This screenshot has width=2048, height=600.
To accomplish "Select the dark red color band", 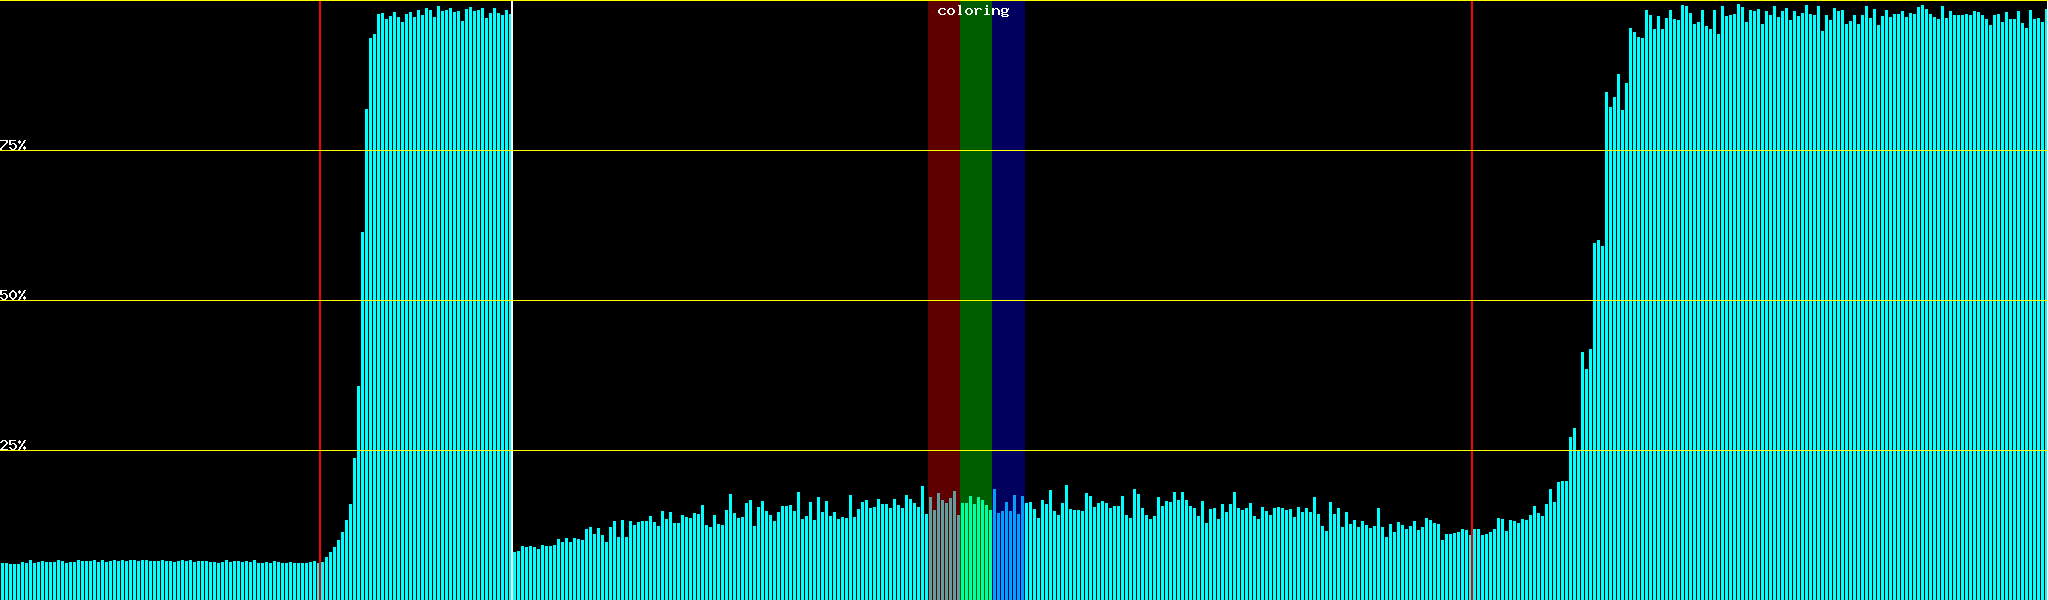I will 943,250.
